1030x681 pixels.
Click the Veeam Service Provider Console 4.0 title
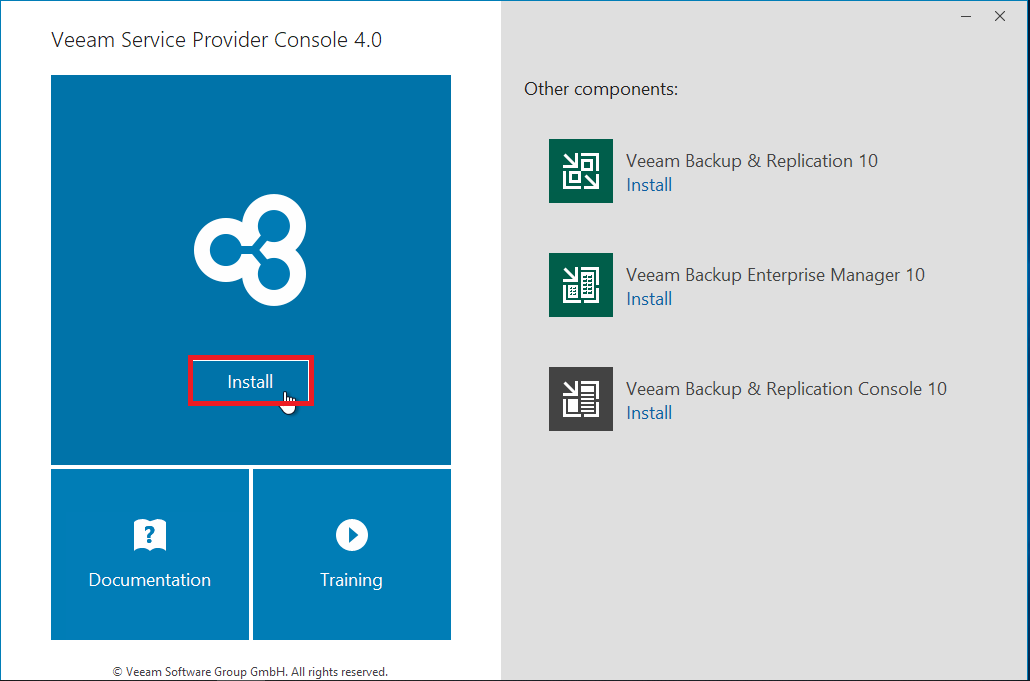coord(217,39)
